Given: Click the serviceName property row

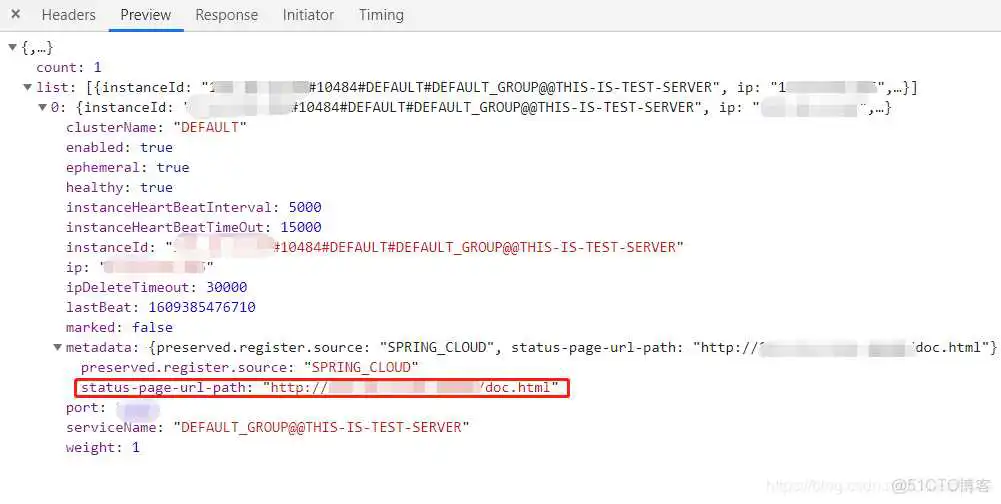Looking at the screenshot, I should (x=267, y=427).
